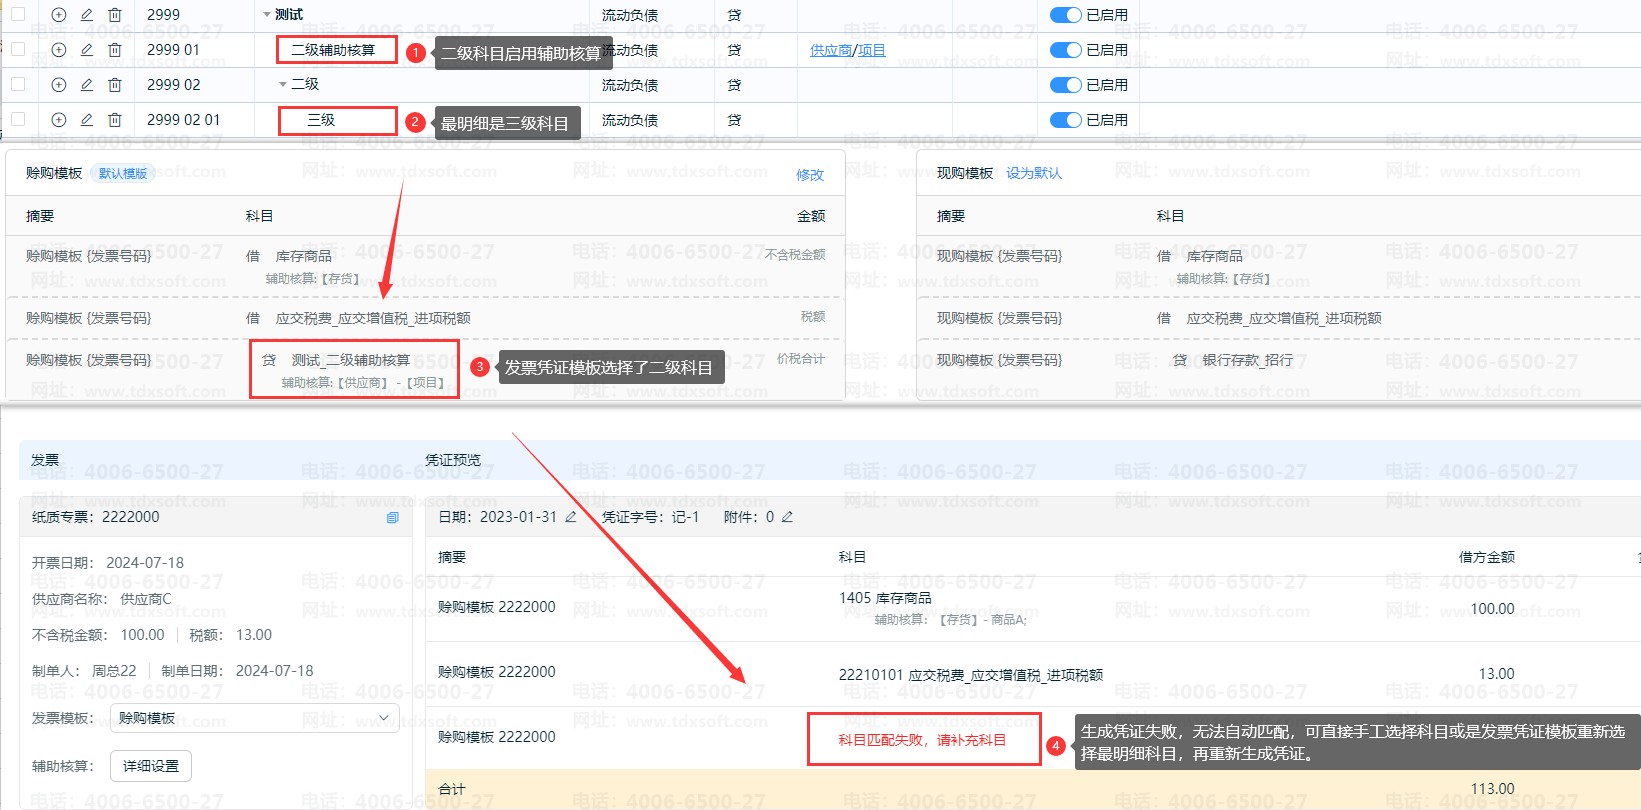This screenshot has height=810, width=1641.
Task: Collapse the 测试 account tree node
Action: click(266, 15)
